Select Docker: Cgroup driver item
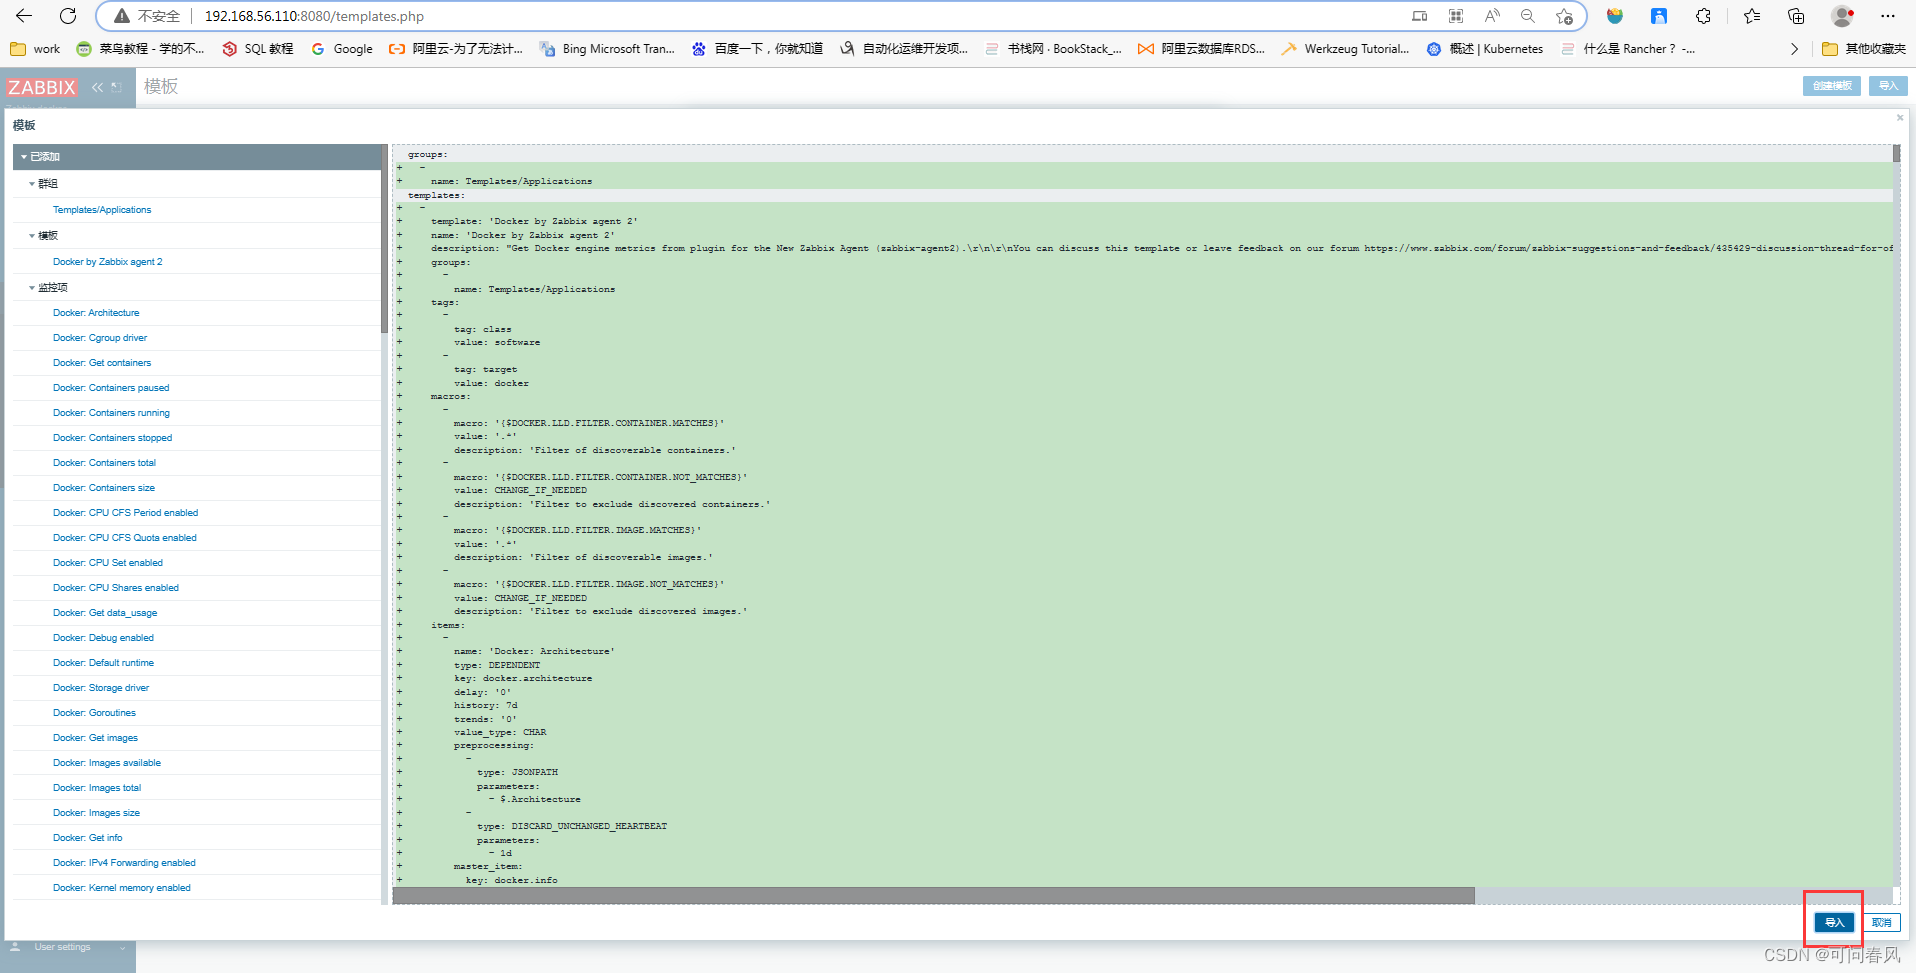Screen dimensions: 1916x973 pyautogui.click(x=100, y=338)
